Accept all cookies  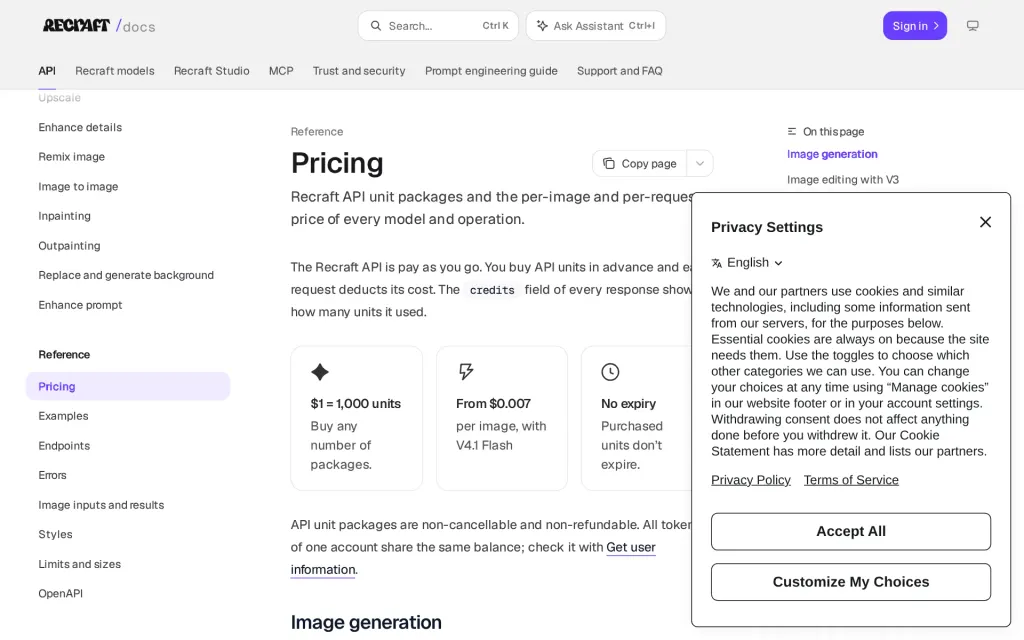click(851, 532)
